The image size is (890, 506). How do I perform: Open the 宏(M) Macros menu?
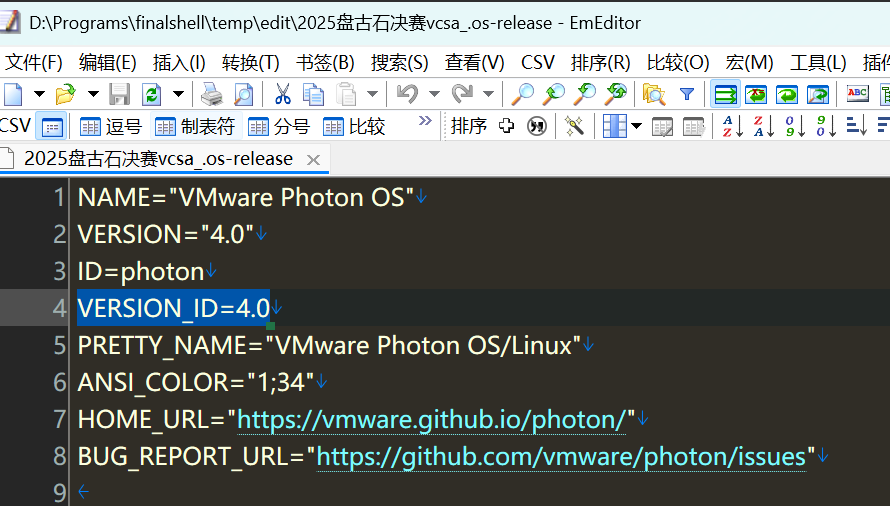[749, 62]
